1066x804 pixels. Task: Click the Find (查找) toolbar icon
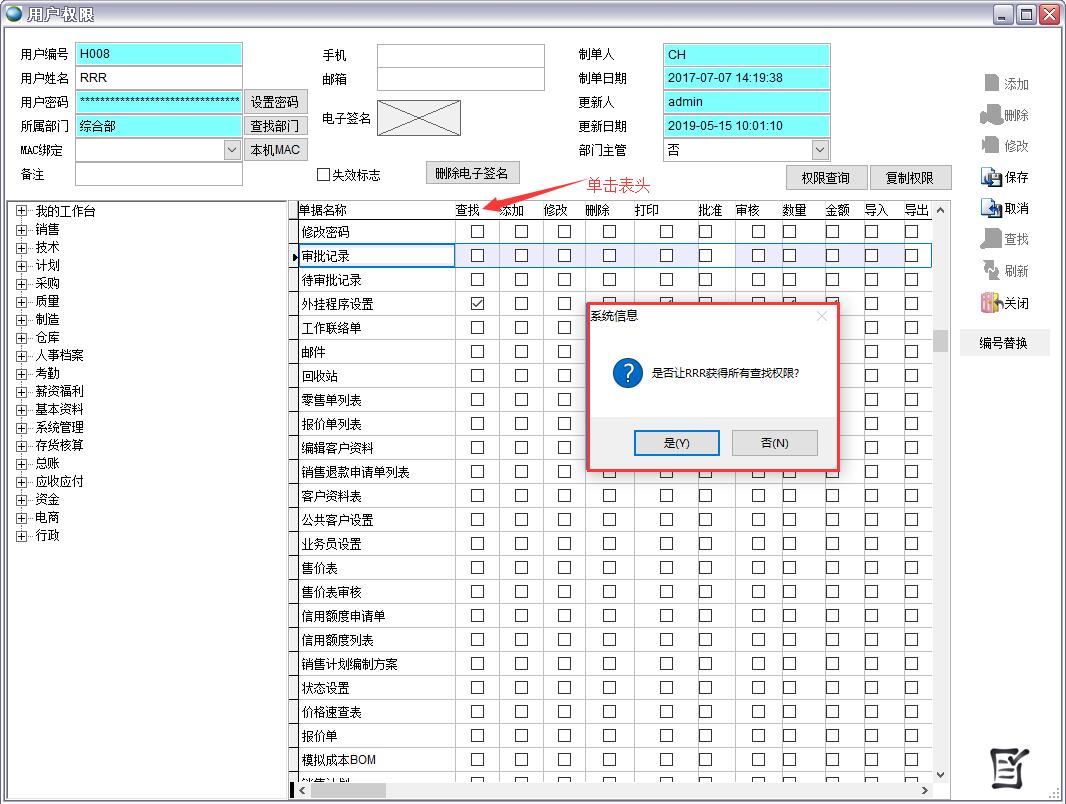tap(992, 239)
